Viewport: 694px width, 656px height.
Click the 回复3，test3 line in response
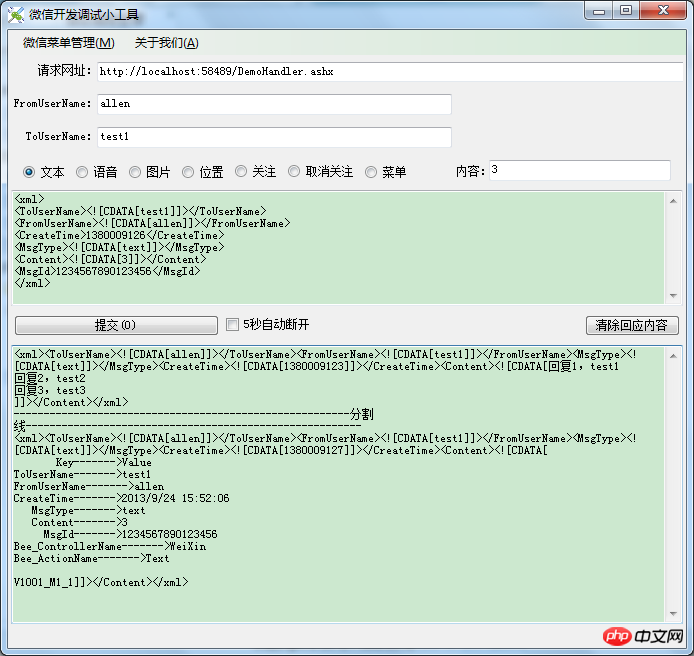click(50, 390)
